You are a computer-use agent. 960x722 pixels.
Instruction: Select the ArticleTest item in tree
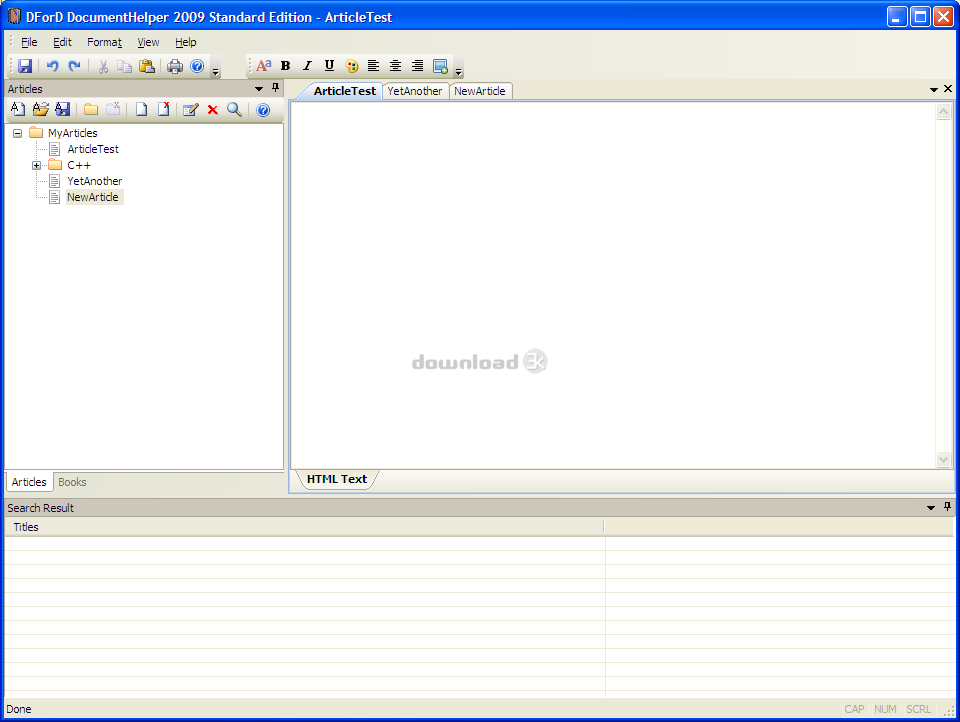click(x=93, y=149)
